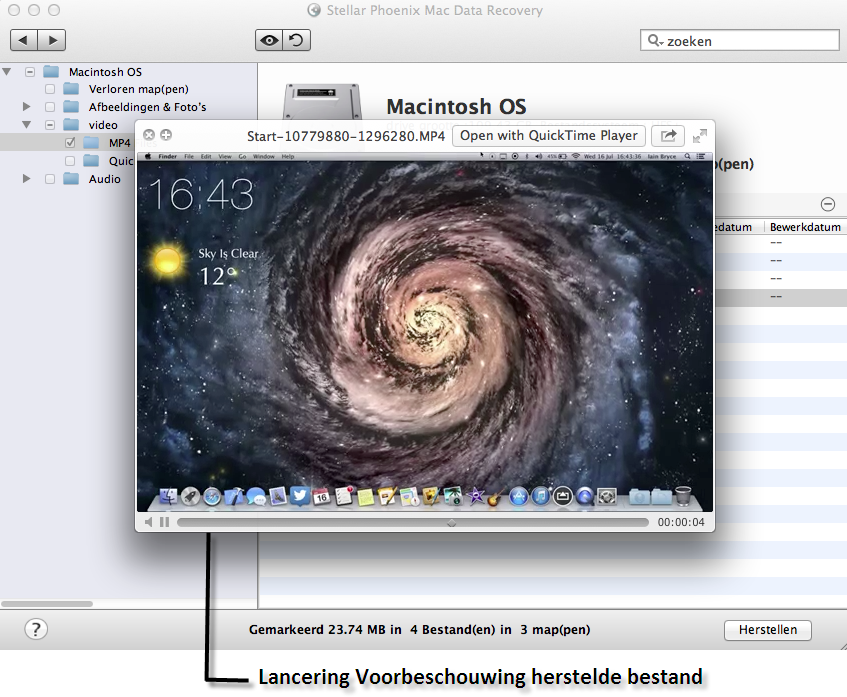Select the Verloren map(pen) folder

point(138,89)
